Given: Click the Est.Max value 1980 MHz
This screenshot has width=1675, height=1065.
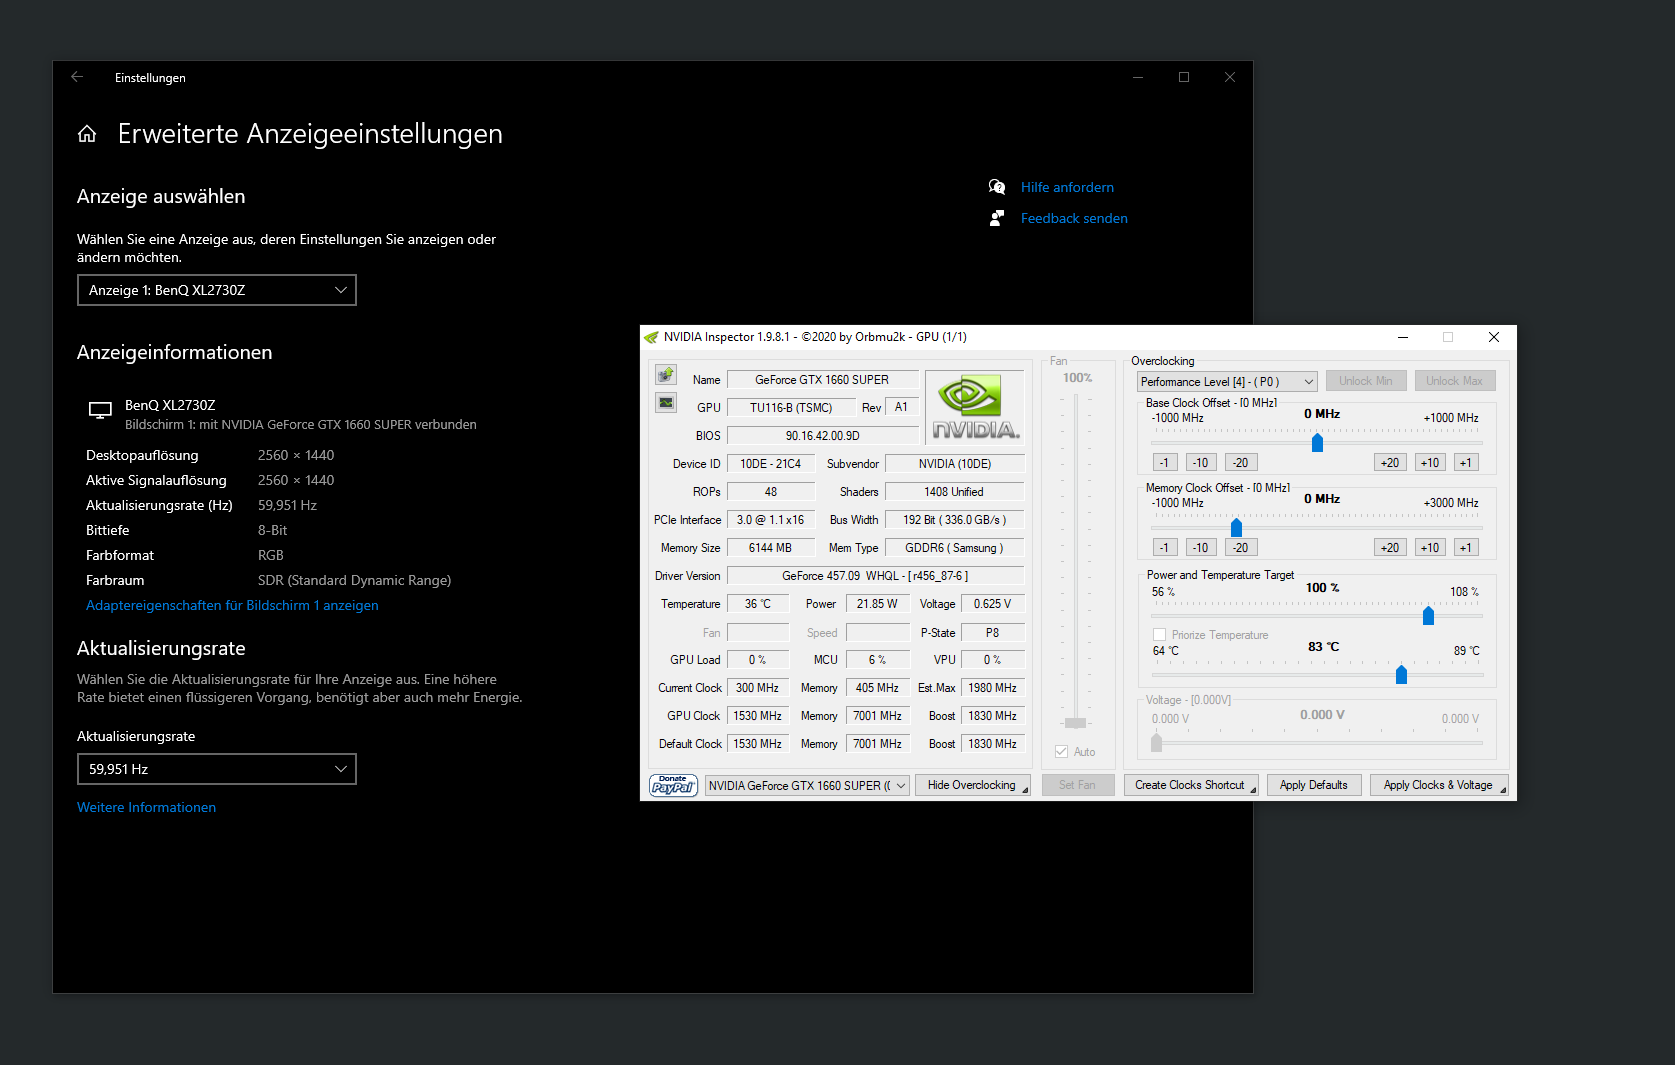Looking at the screenshot, I should coord(992,688).
